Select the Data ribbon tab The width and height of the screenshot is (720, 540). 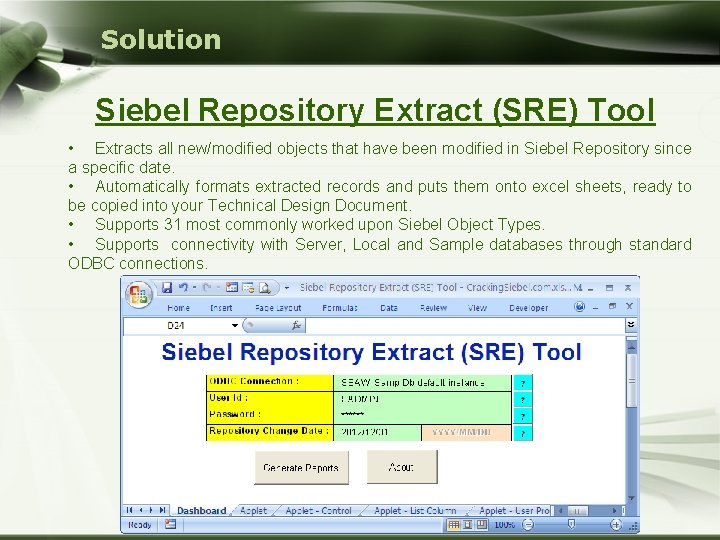(x=388, y=308)
